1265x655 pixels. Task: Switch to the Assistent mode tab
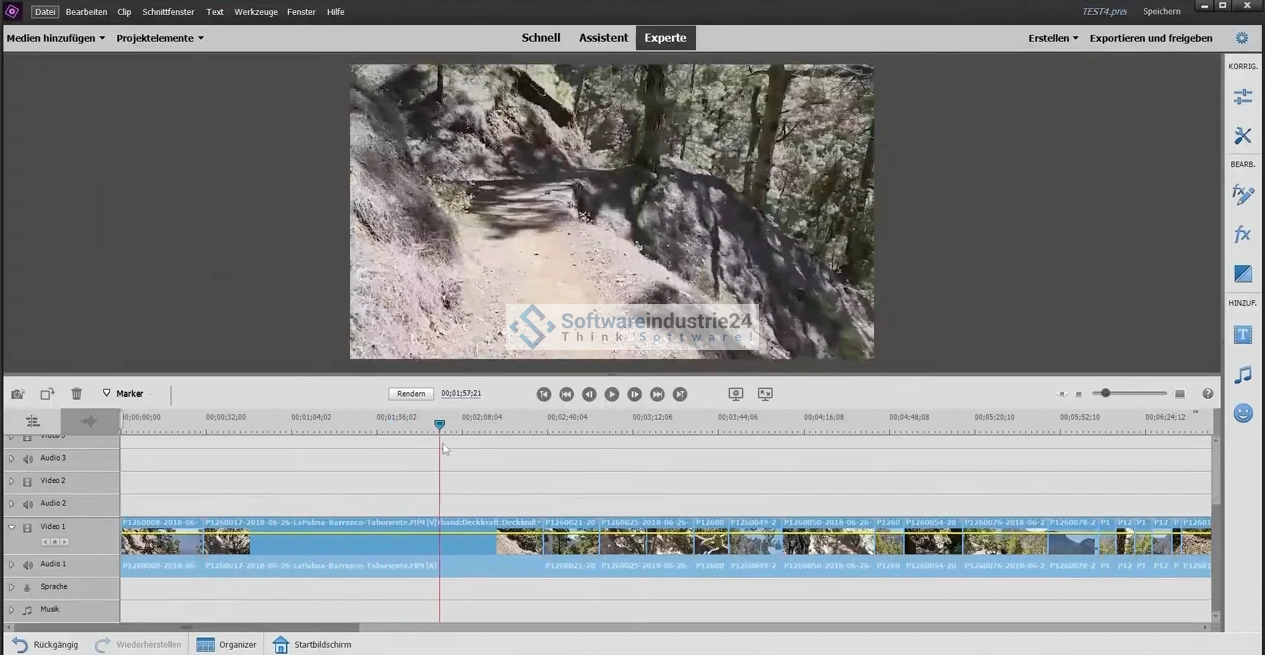[603, 38]
